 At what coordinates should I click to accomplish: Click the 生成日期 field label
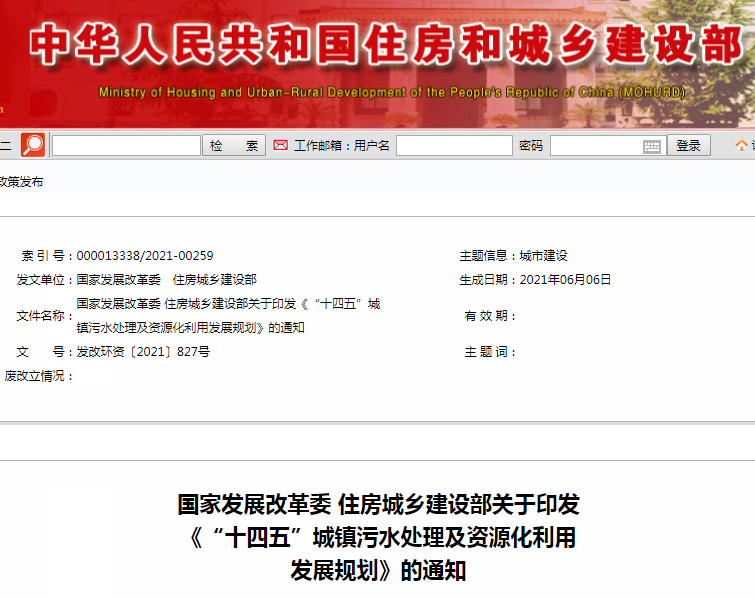click(x=487, y=280)
